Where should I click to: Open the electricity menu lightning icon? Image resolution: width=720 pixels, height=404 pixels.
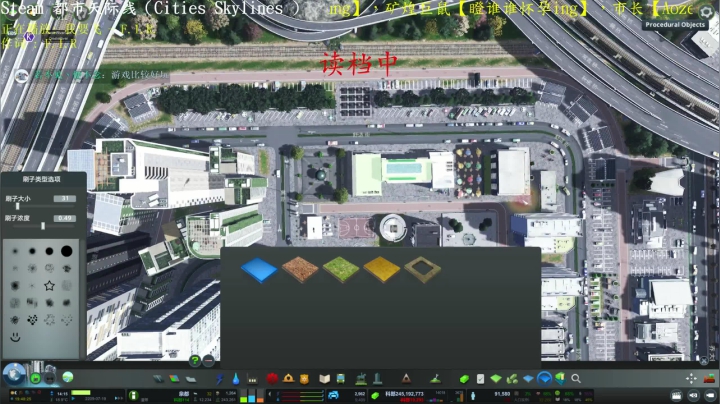(220, 379)
